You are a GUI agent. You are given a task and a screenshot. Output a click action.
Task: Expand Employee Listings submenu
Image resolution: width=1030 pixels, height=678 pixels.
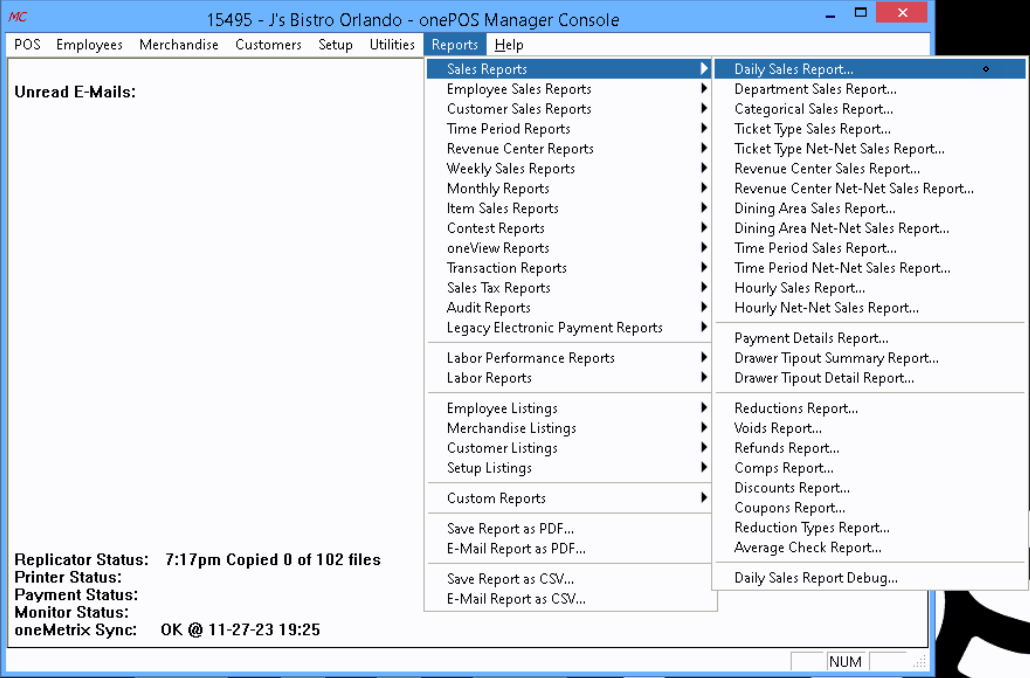(569, 408)
